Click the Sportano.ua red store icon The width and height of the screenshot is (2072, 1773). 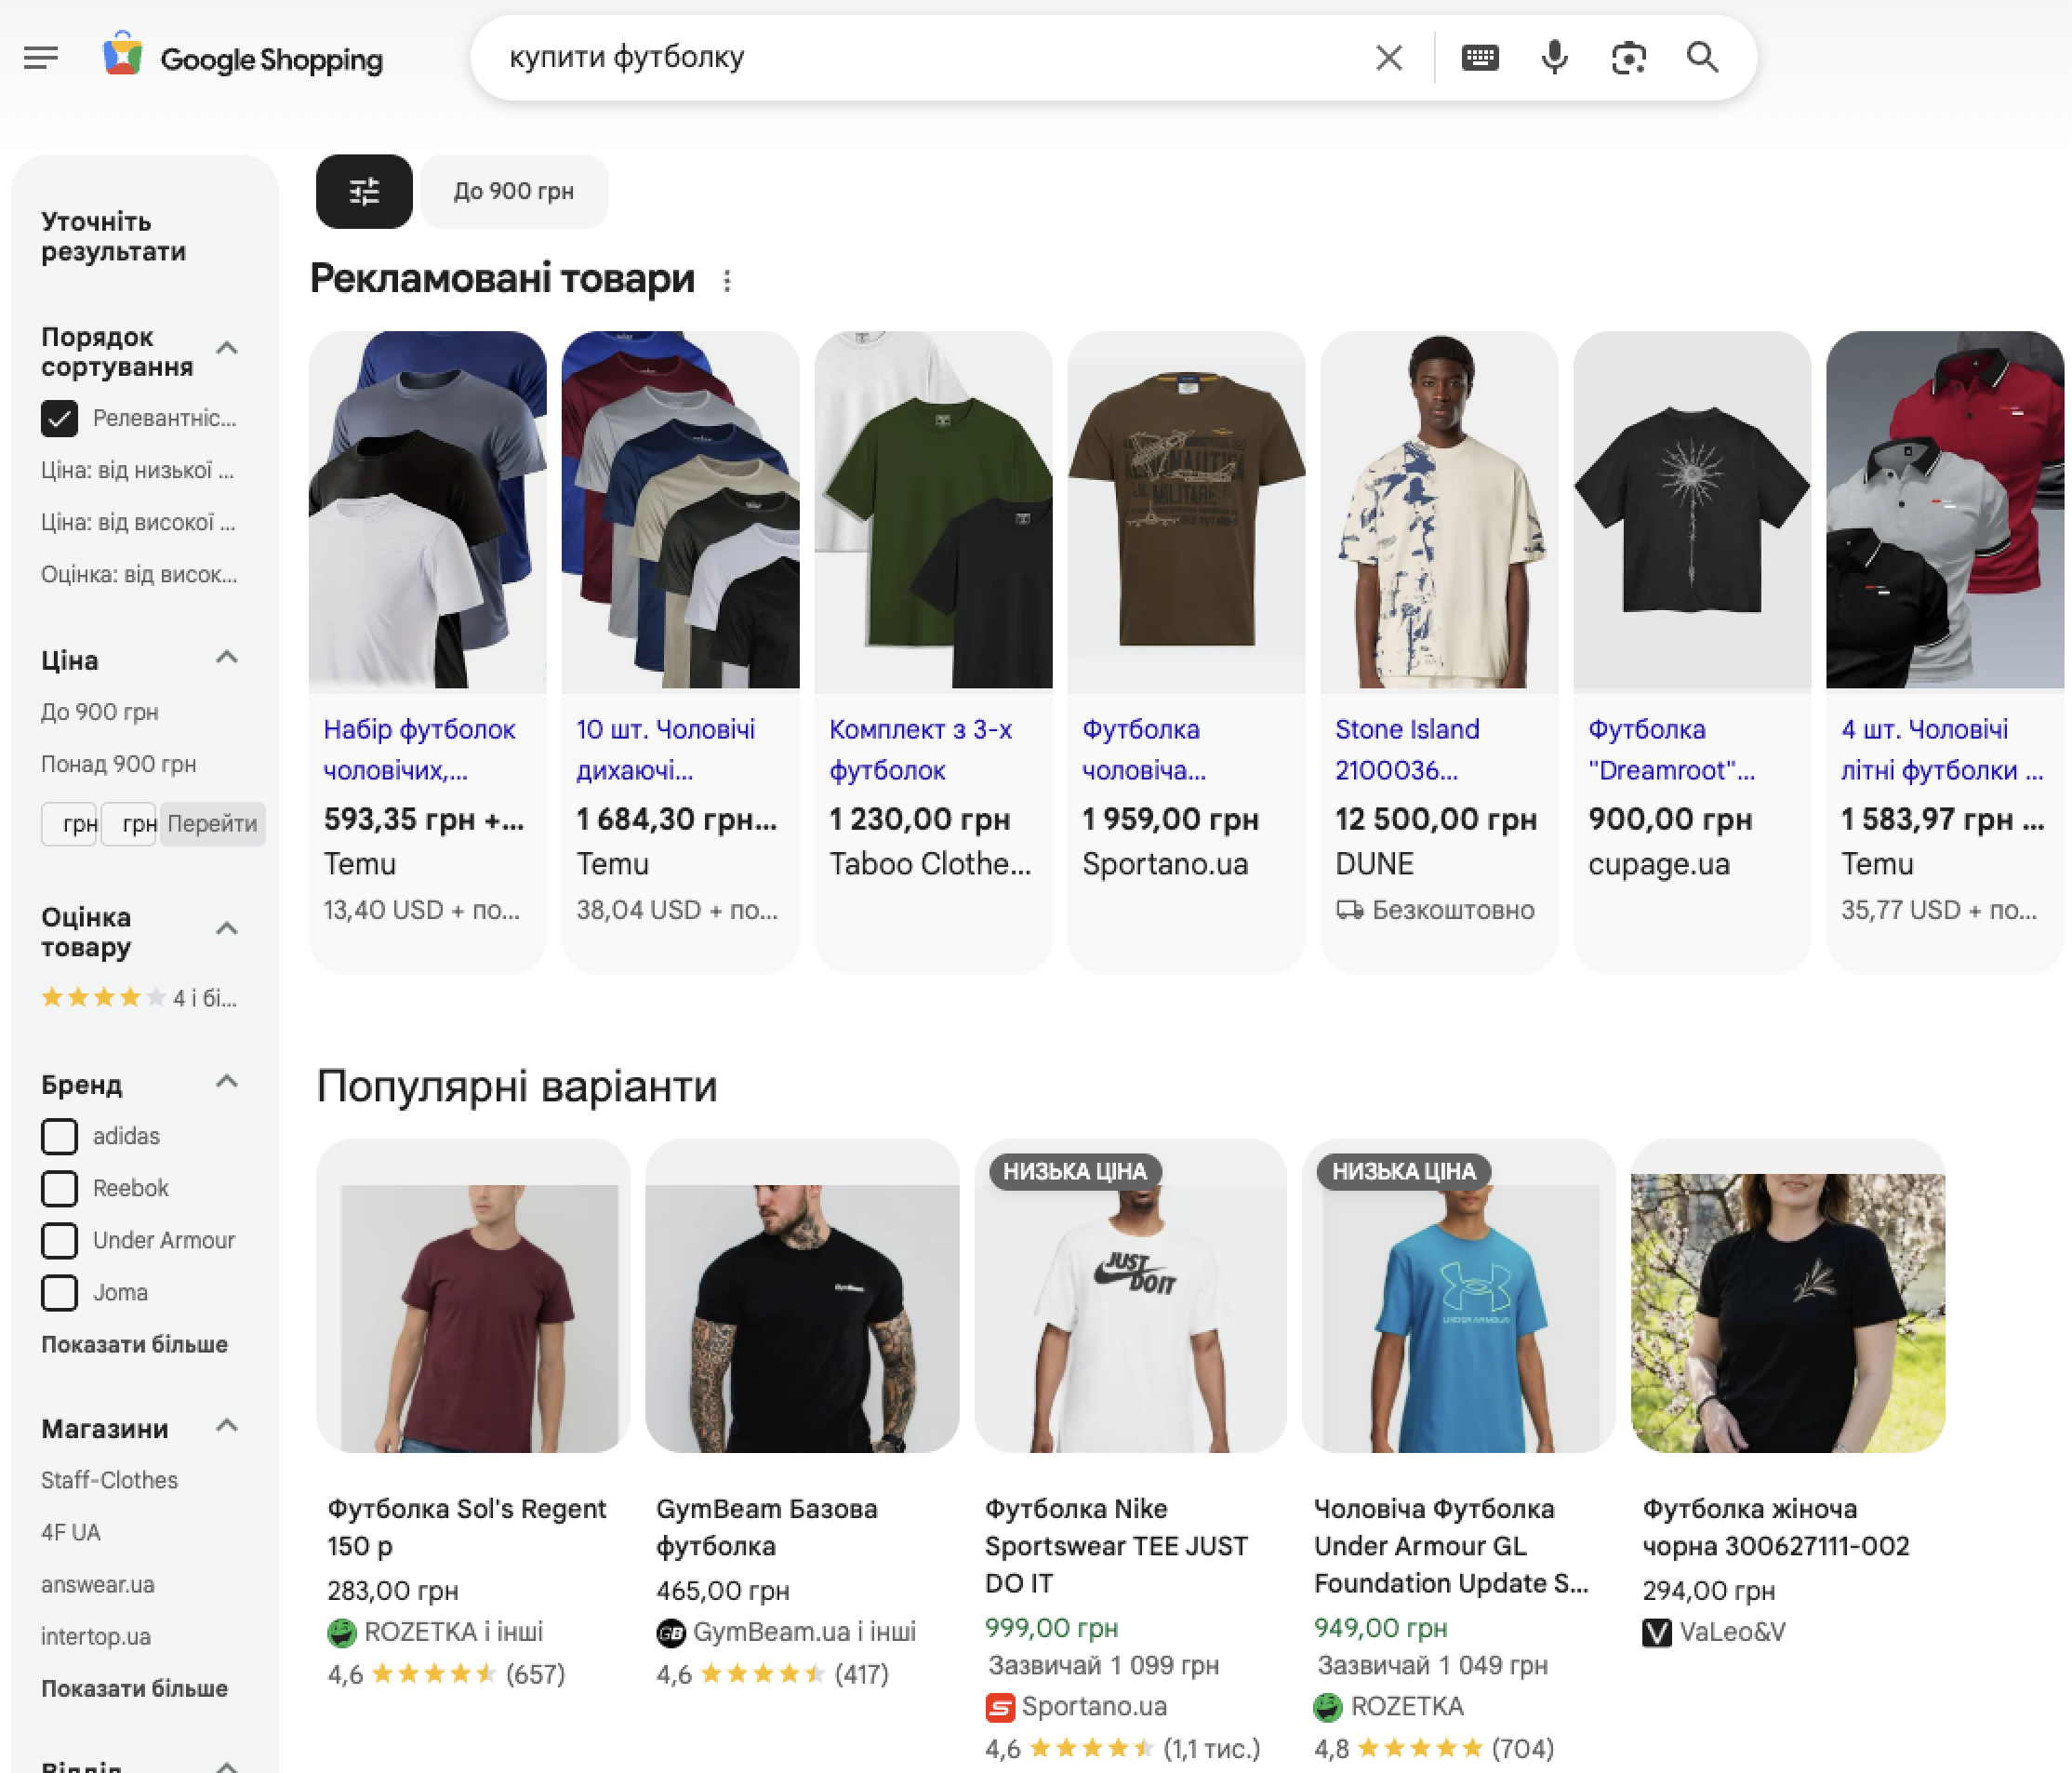[x=999, y=1707]
